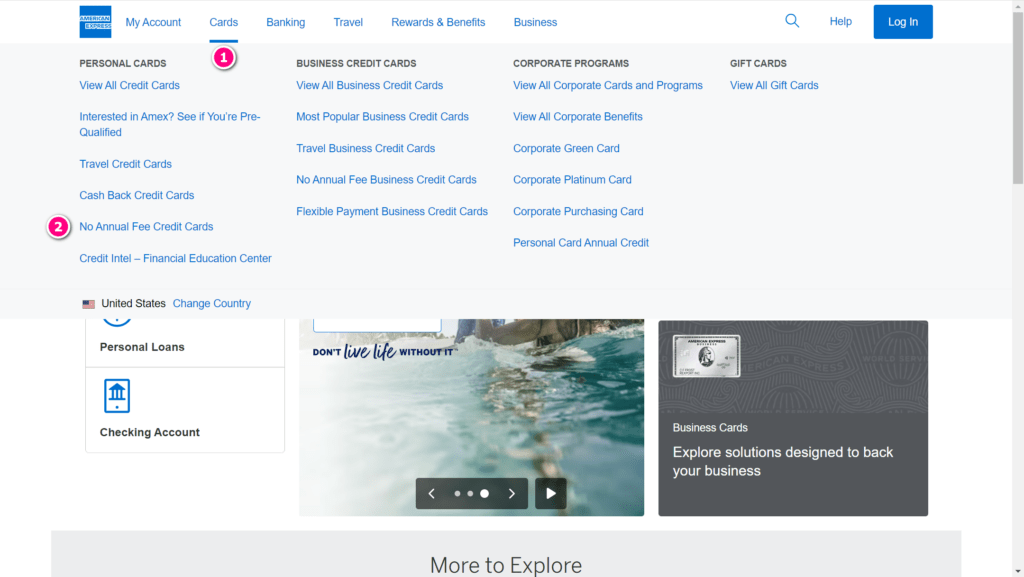Click the 'Don't live life without it' banner
This screenshot has width=1024, height=577.
383,352
